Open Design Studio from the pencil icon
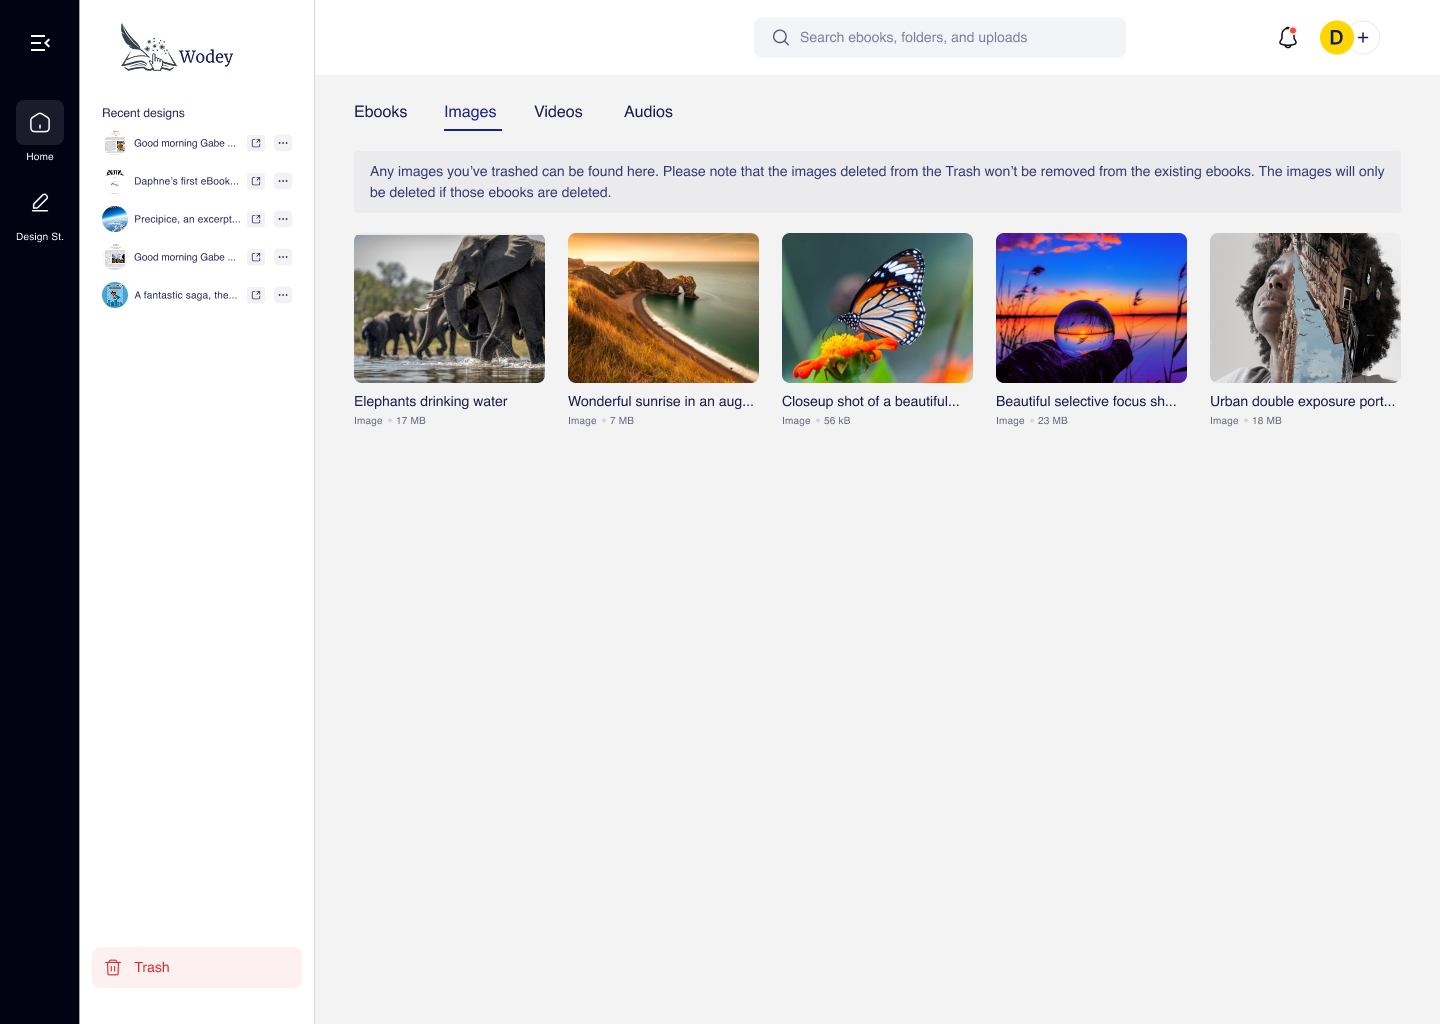Screen dimensions: 1440x1024 pos(40,203)
